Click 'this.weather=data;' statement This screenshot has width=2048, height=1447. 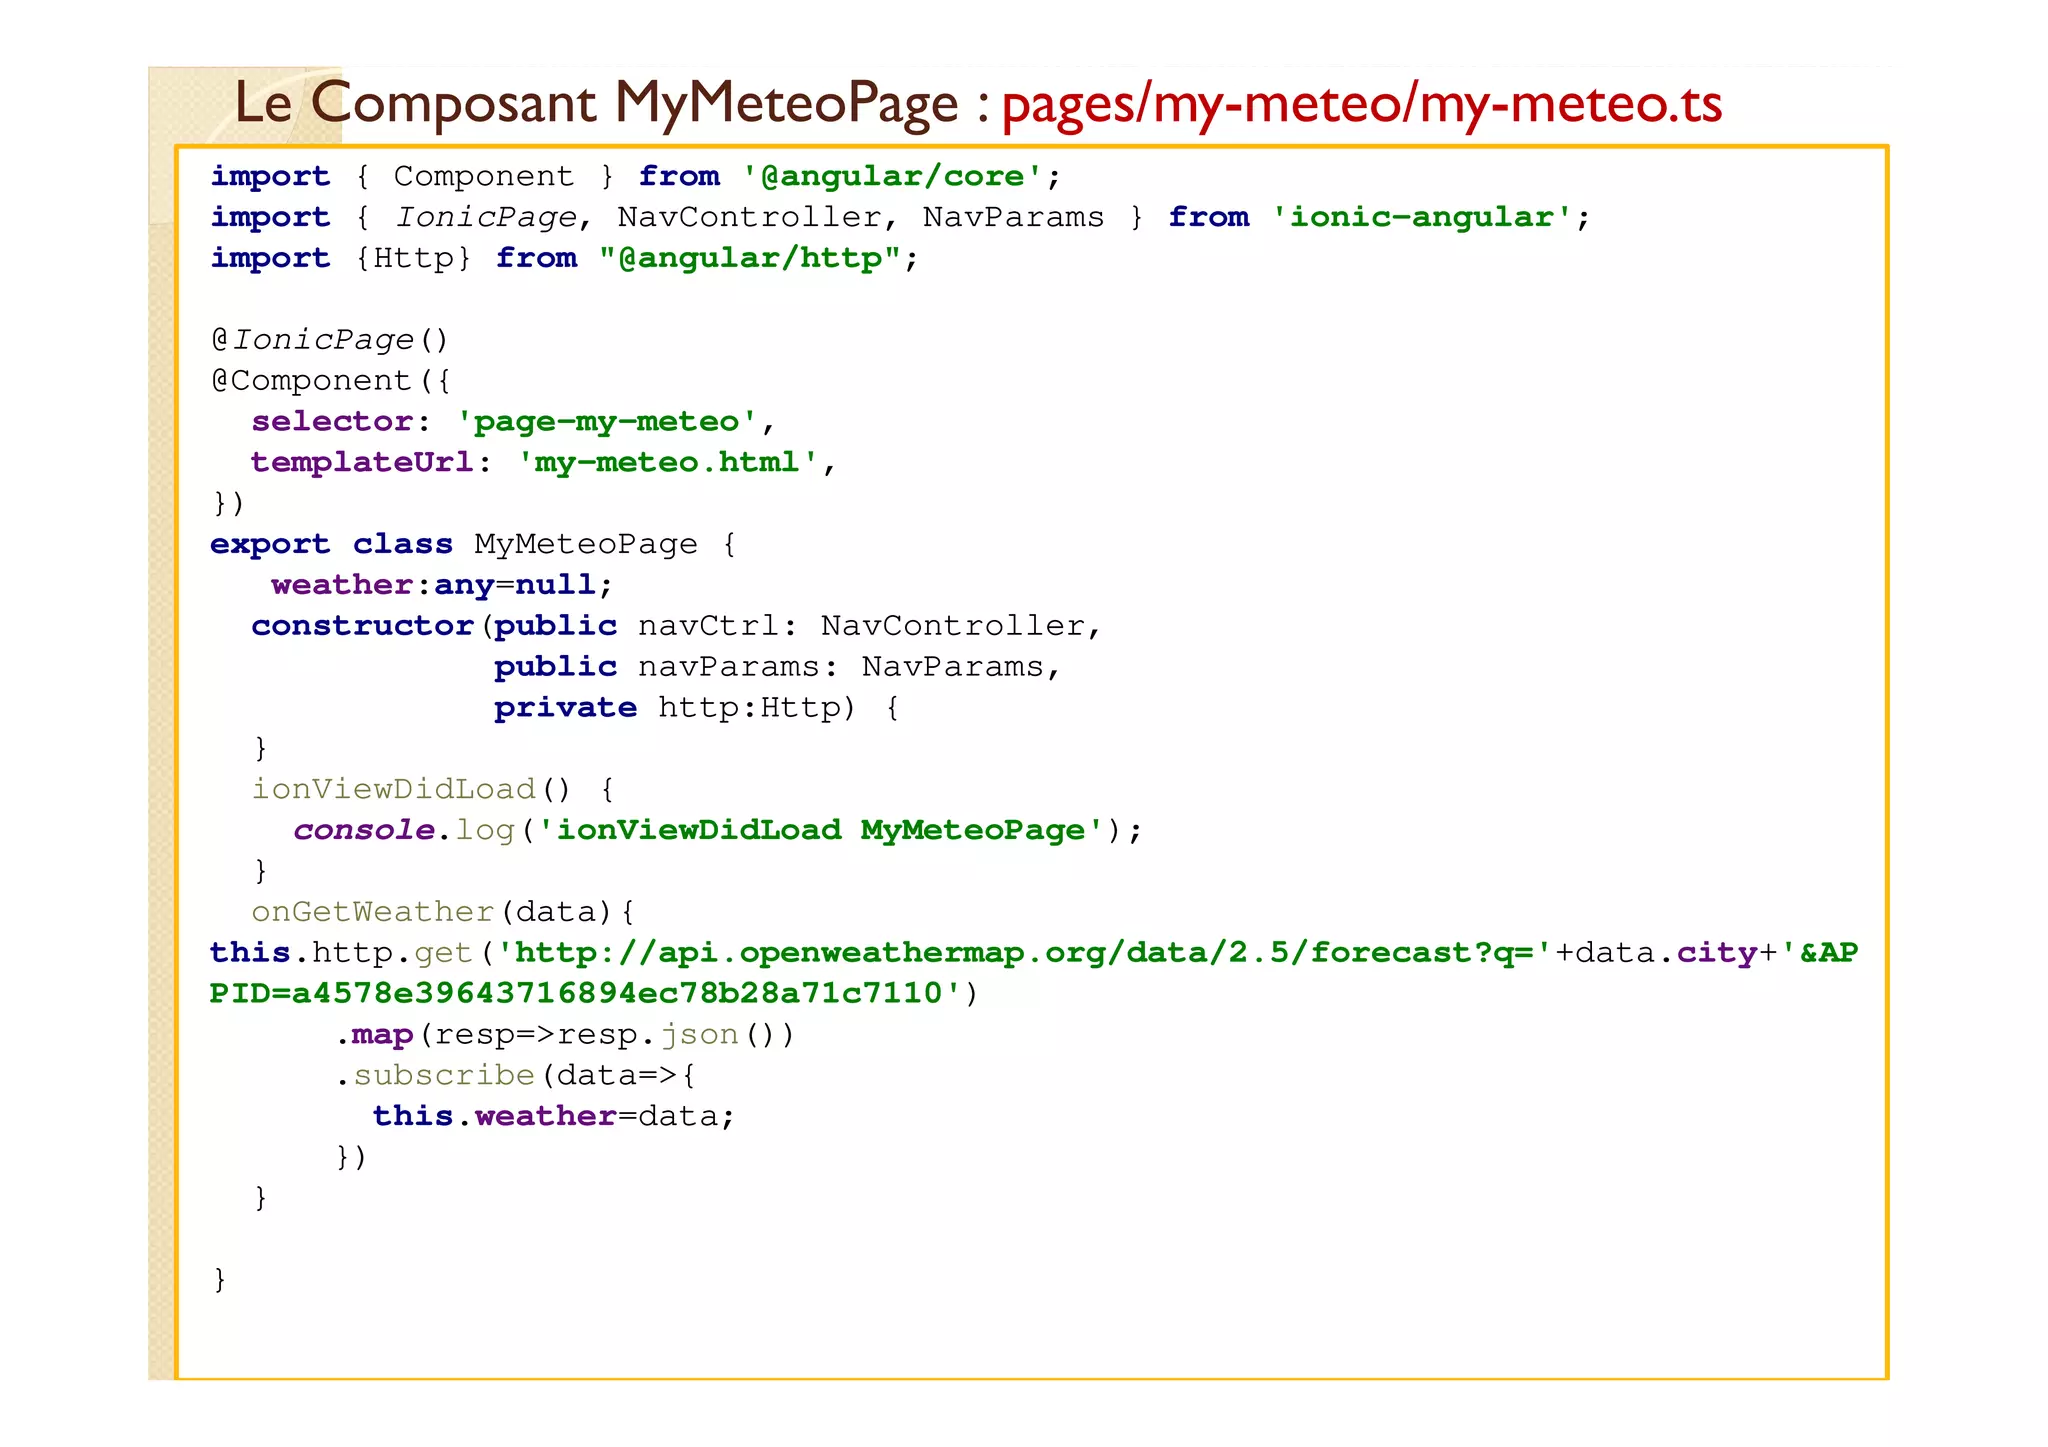point(554,1116)
